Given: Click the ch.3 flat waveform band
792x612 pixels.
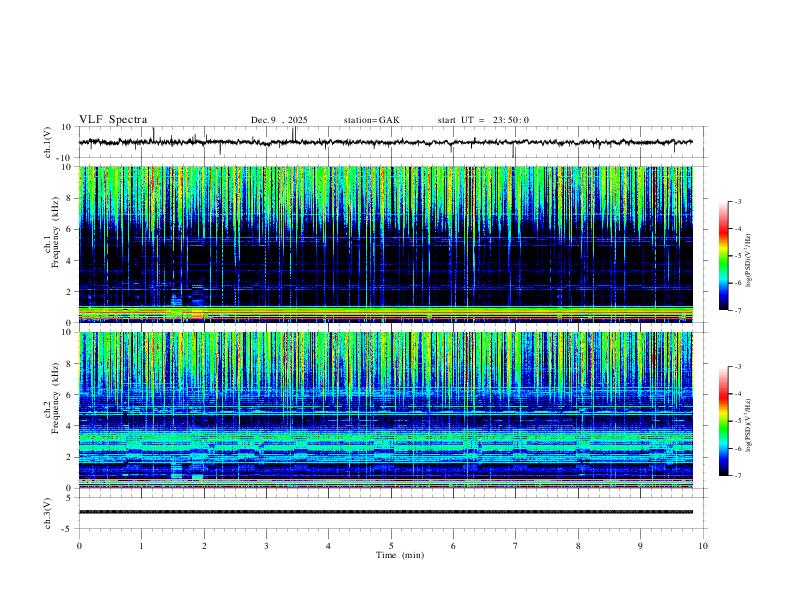Looking at the screenshot, I should pos(385,512).
